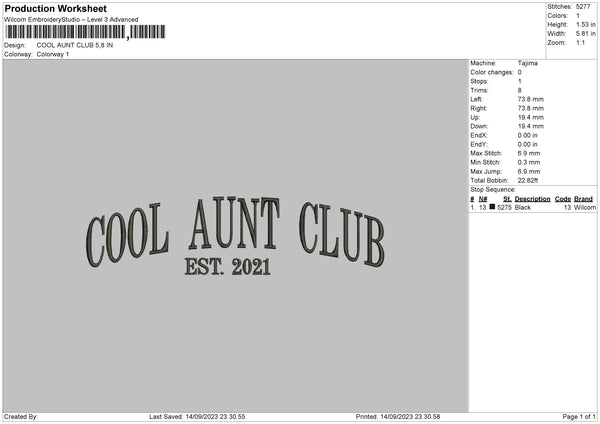
Task: Click the Left value 73.8 mm
Action: click(x=531, y=99)
